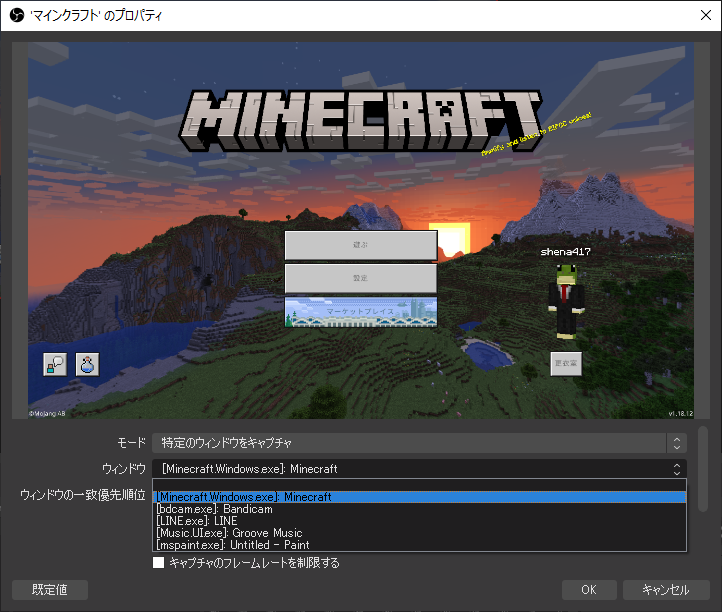Click the potion bottle icon in the preview

tap(88, 365)
